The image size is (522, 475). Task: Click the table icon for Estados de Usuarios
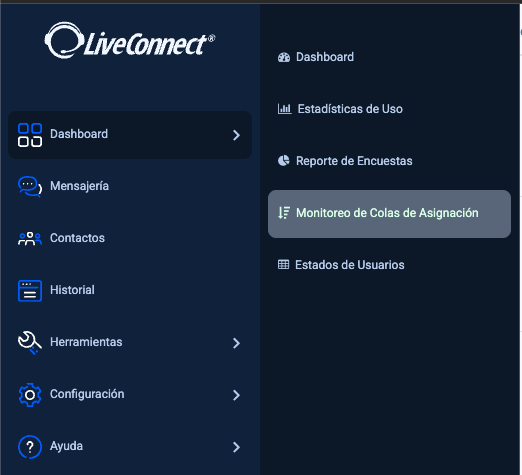tap(283, 265)
